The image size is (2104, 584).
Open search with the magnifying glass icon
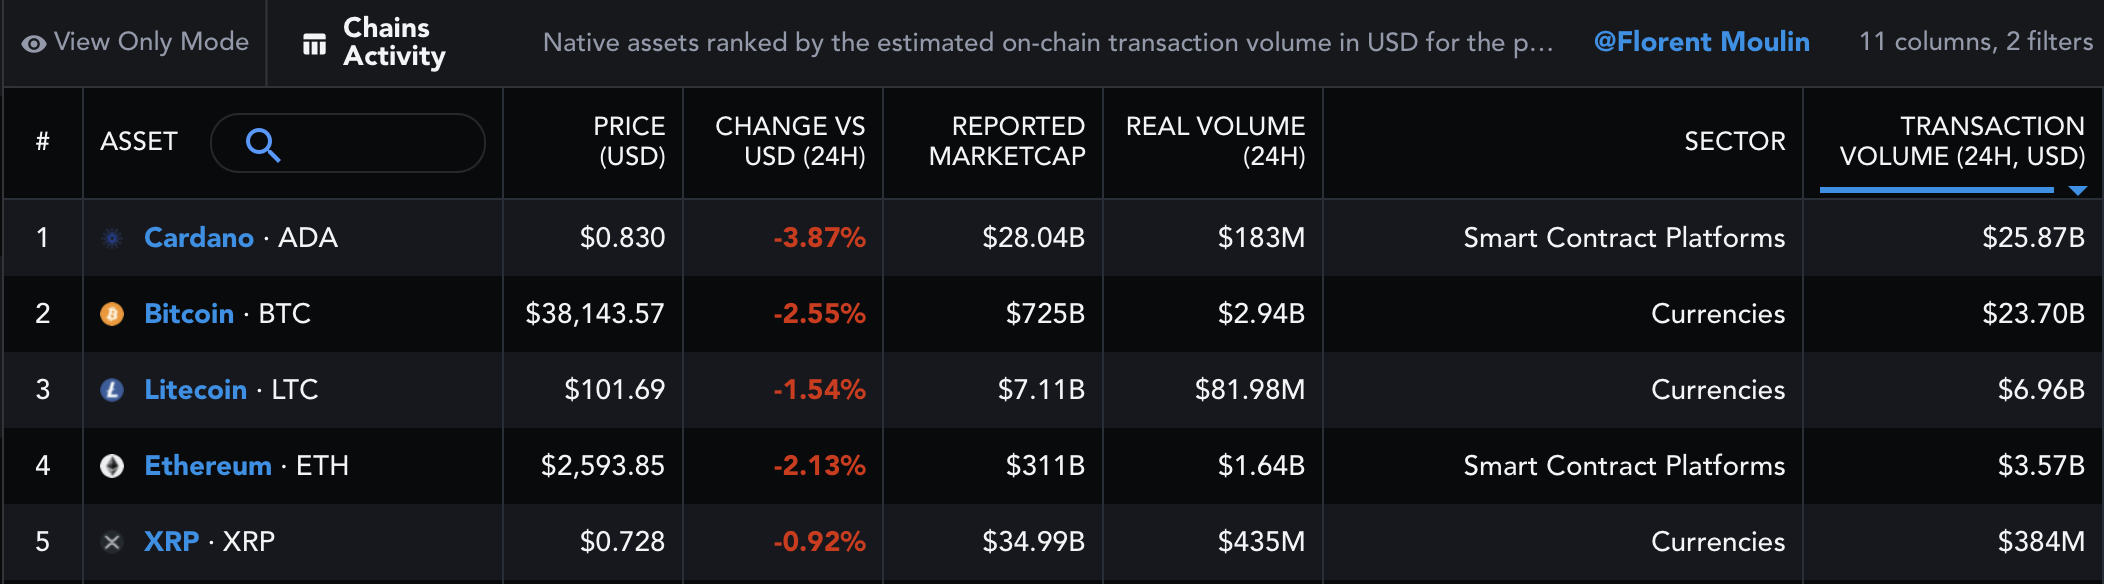point(261,143)
